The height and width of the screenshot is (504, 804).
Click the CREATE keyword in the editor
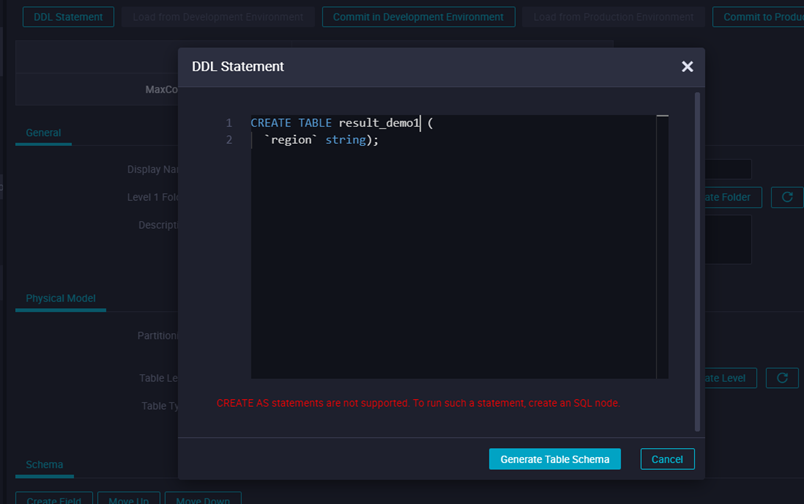coord(271,123)
